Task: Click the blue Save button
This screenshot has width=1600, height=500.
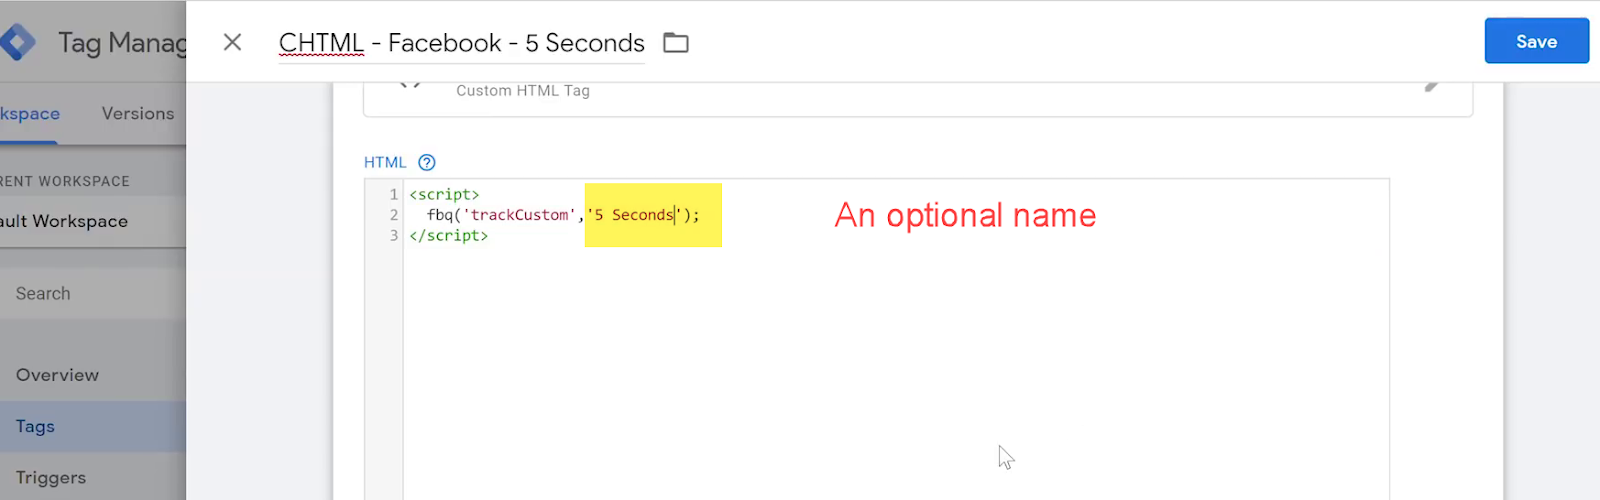Action: coord(1536,41)
